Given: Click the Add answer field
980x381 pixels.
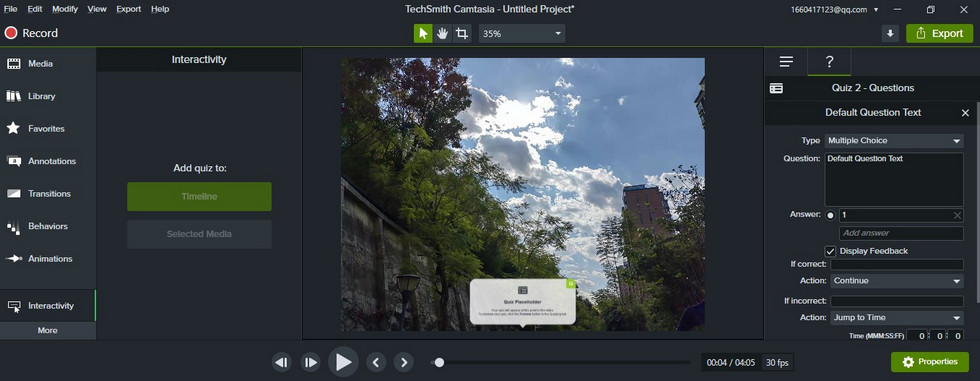Looking at the screenshot, I should click(901, 234).
